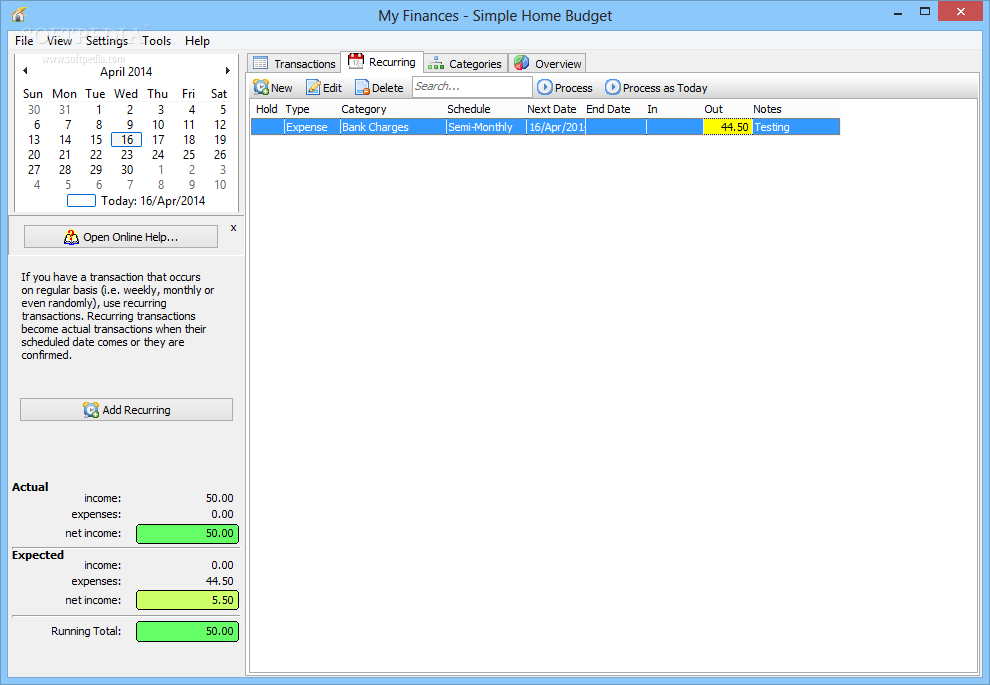The image size is (990, 685).
Task: Click Today: 16/Apr/2014 link
Action: click(x=153, y=201)
